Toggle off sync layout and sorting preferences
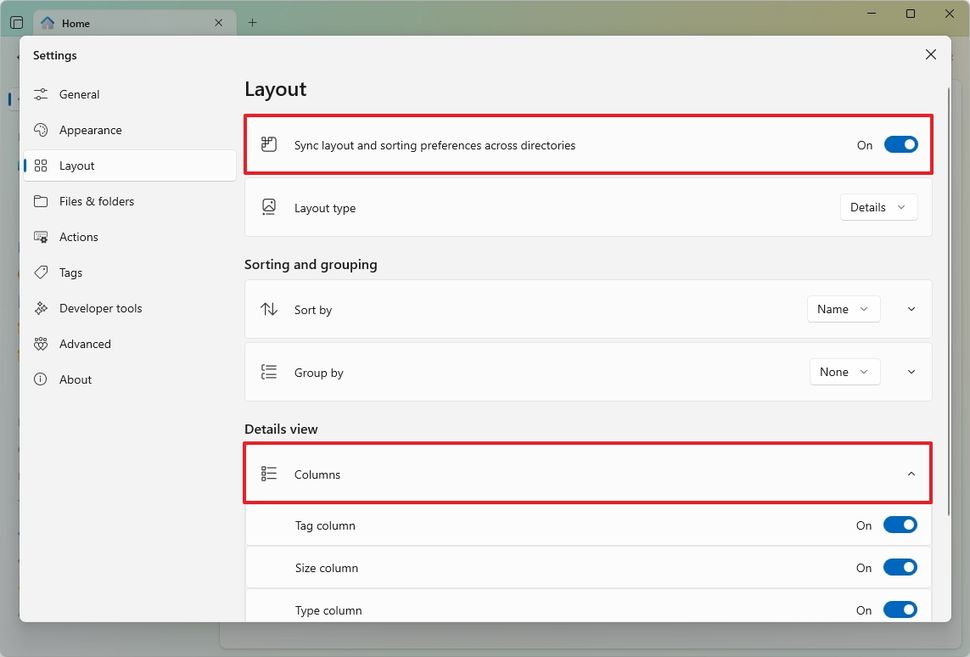Viewport: 970px width, 657px height. (900, 144)
